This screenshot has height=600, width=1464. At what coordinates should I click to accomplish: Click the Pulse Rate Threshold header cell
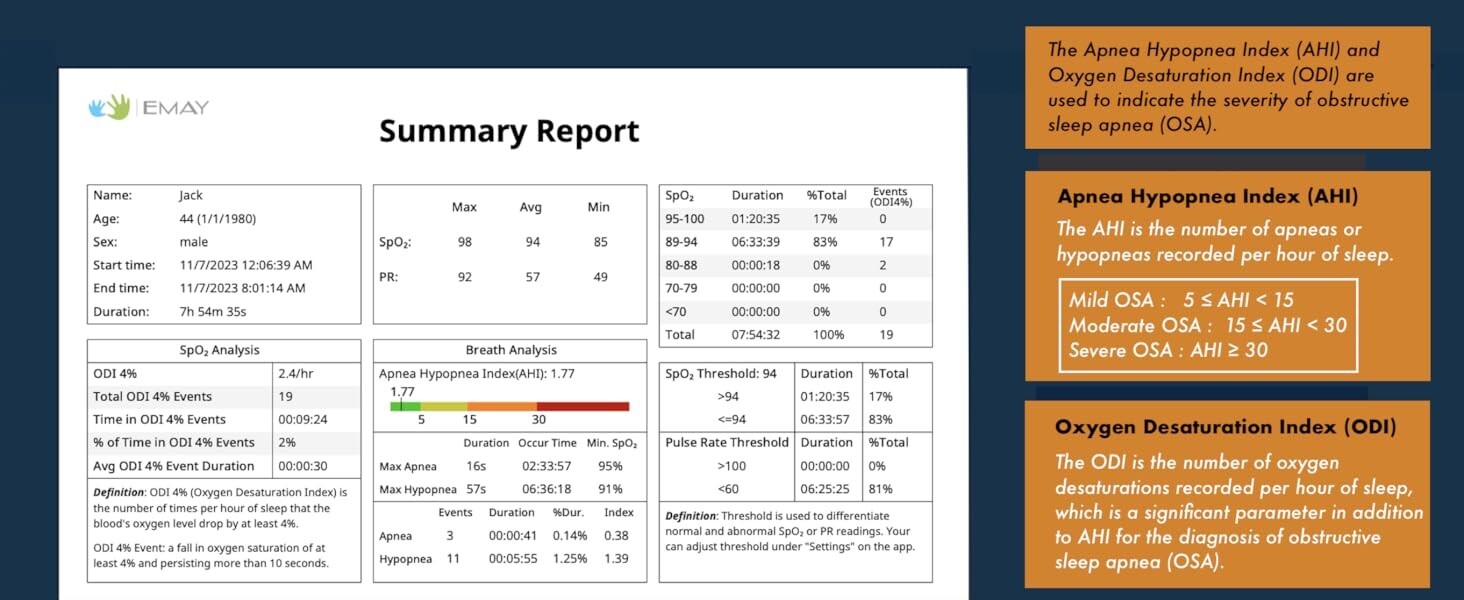click(726, 442)
